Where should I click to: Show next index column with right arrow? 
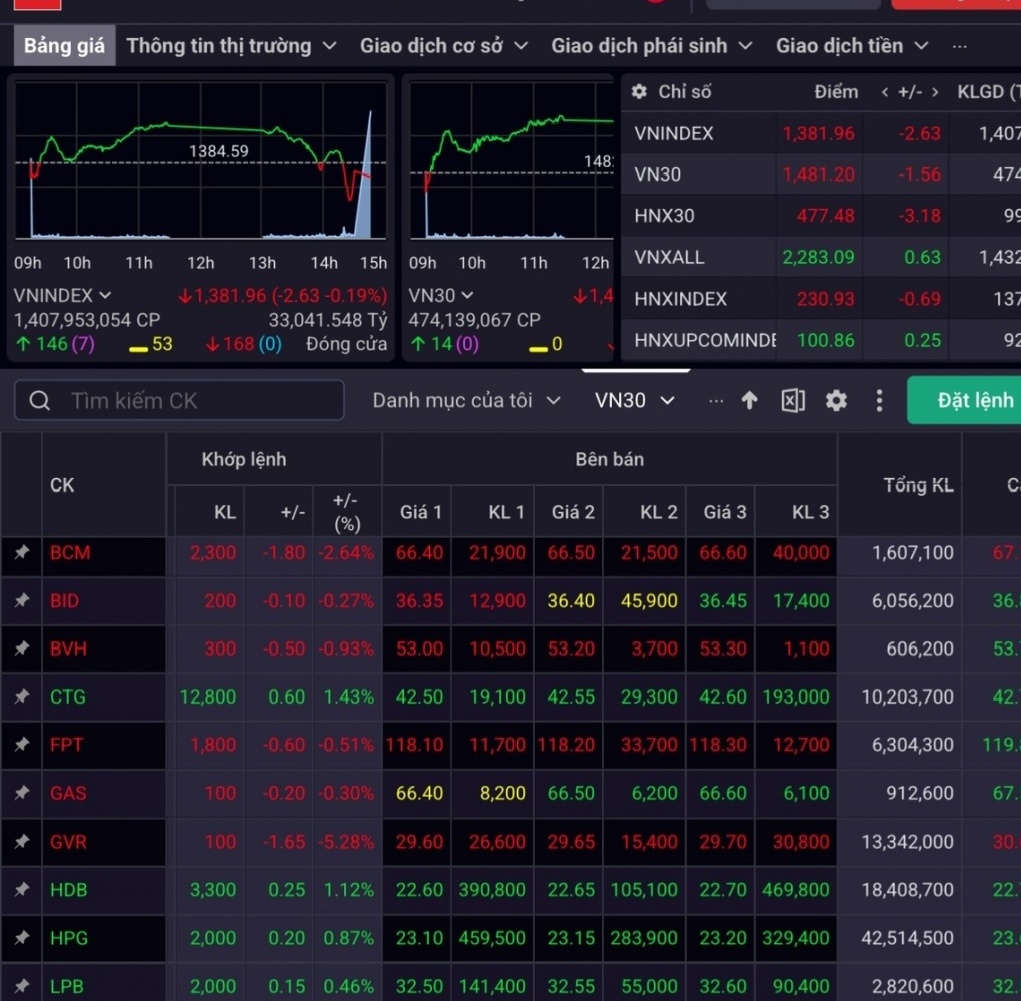[935, 92]
